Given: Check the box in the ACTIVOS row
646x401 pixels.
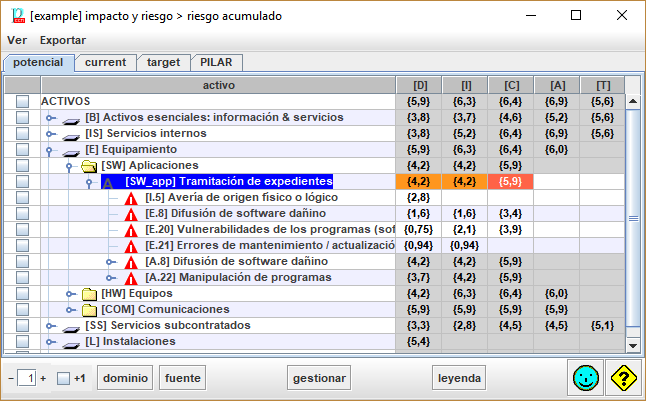Looking at the screenshot, I should tap(22, 102).
